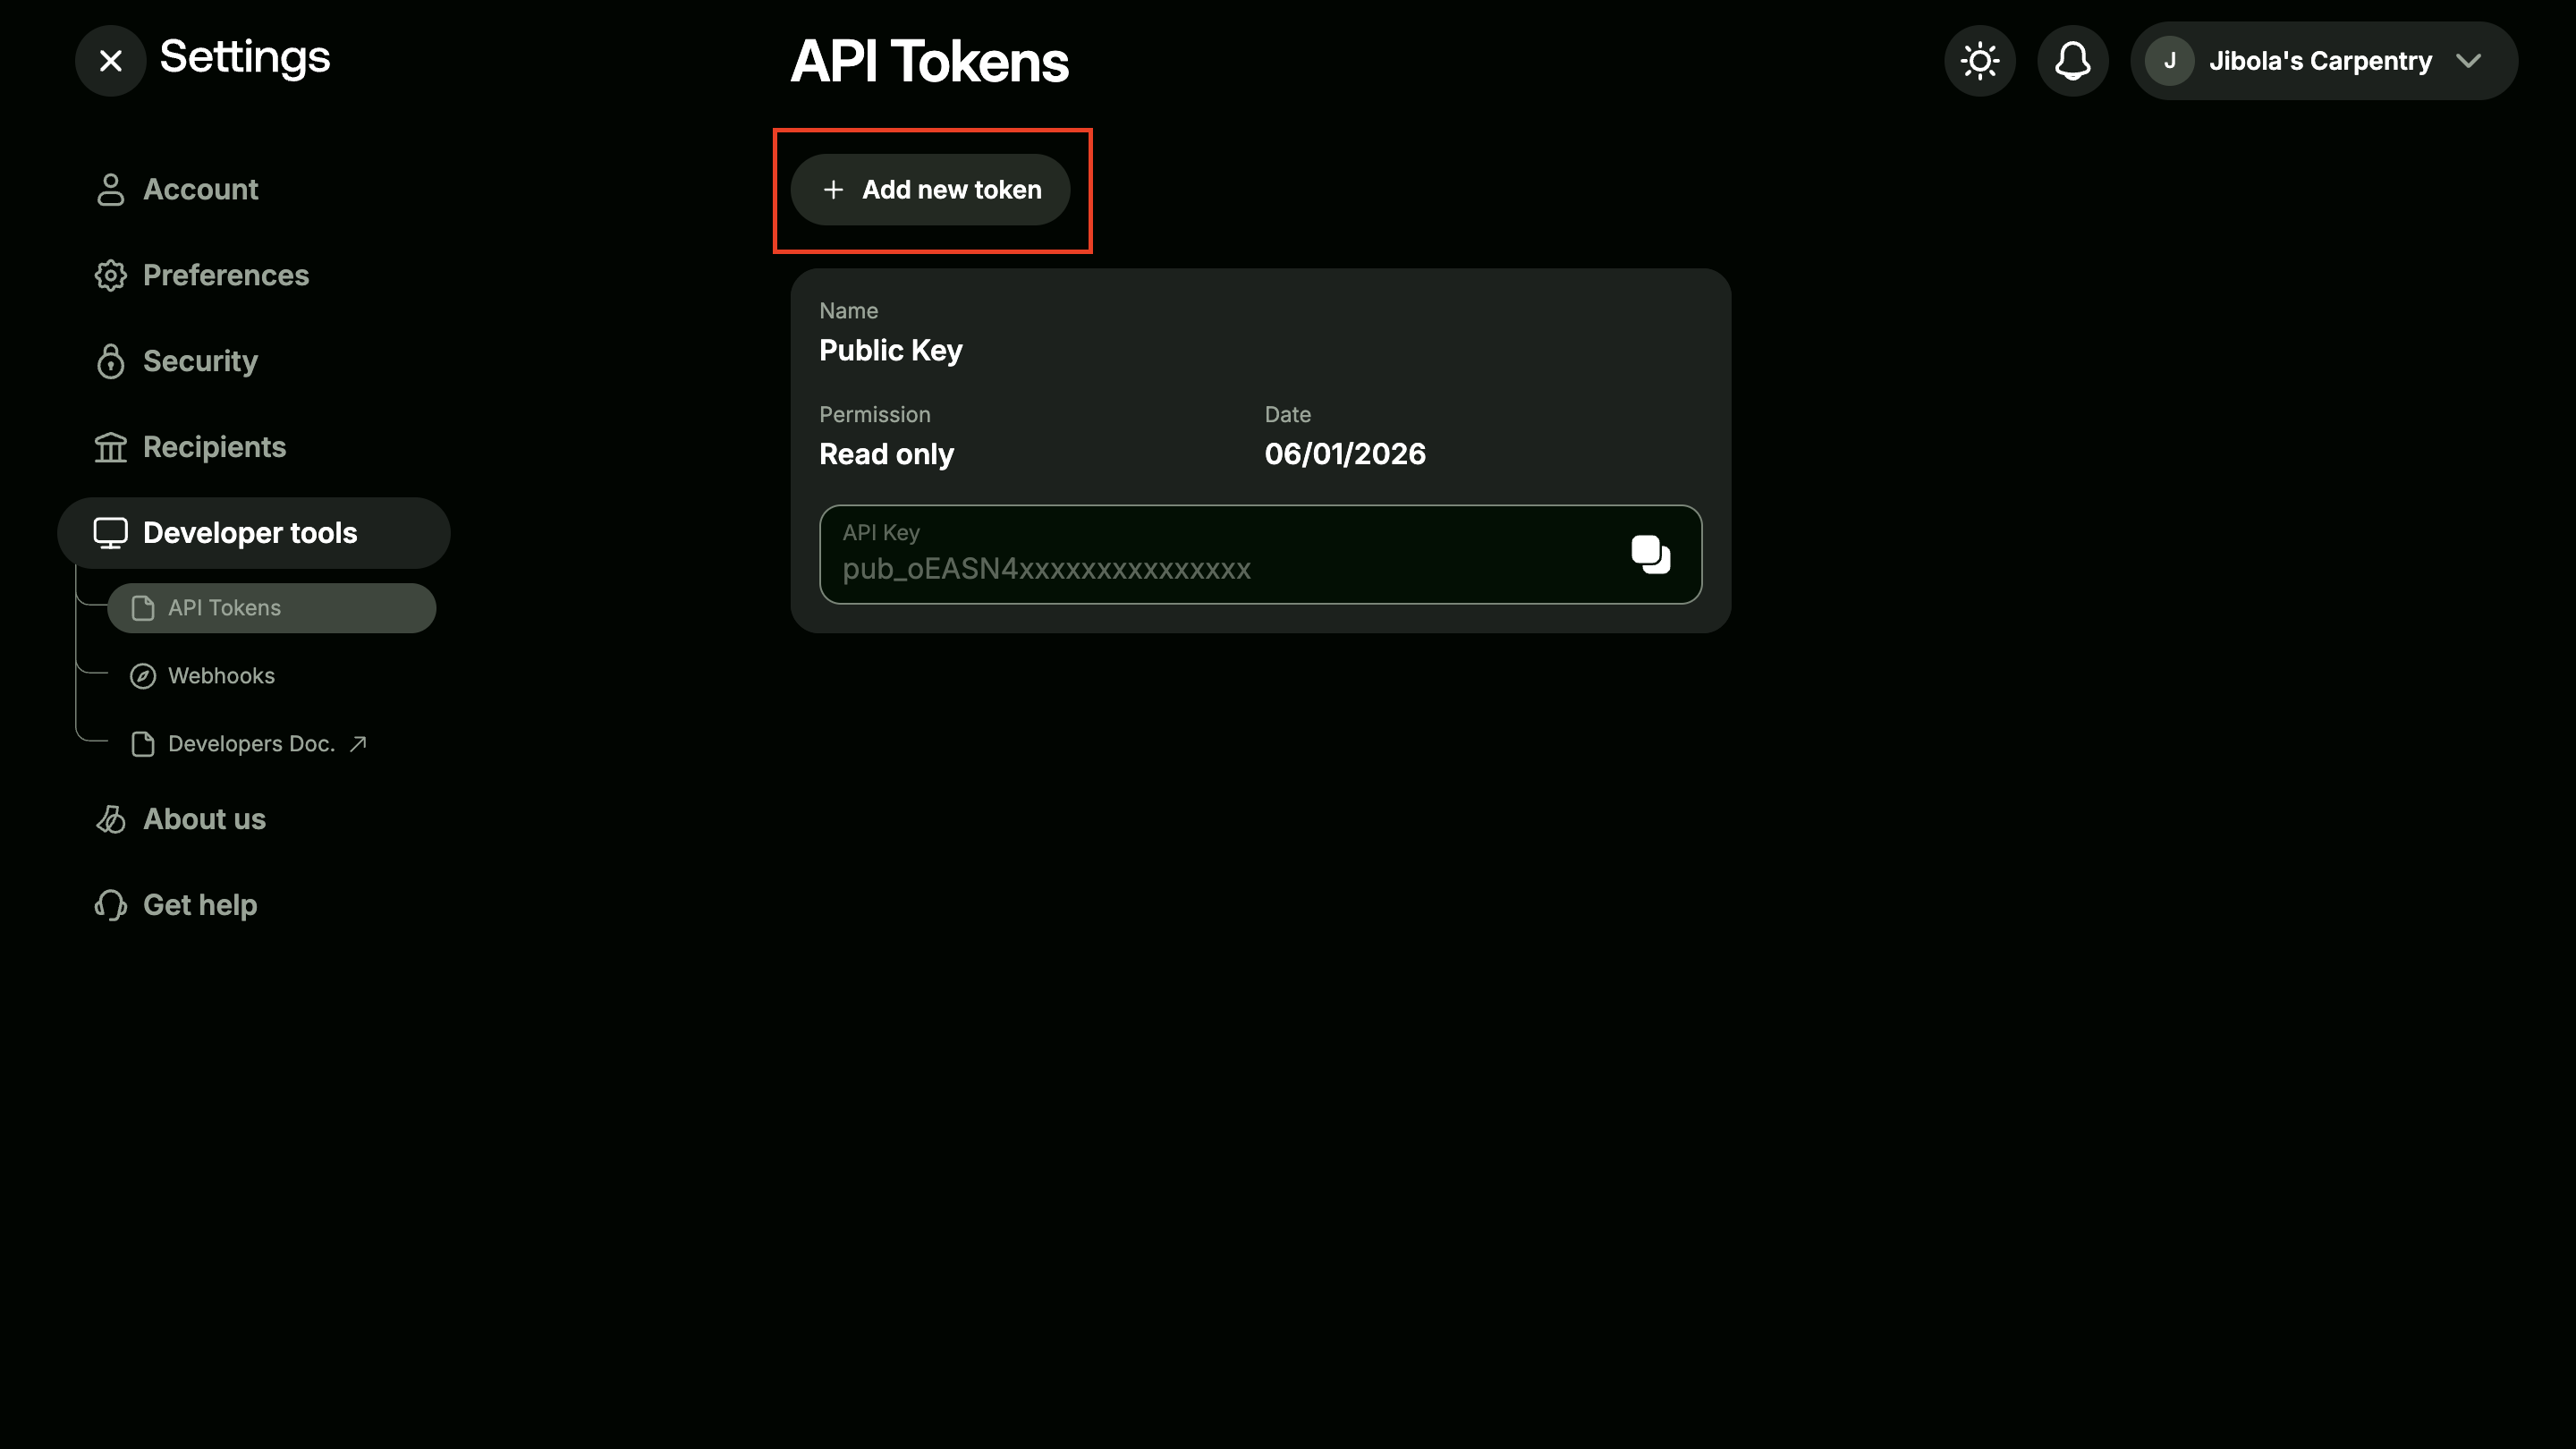The width and height of the screenshot is (2576, 1449).
Task: Open the Webhooks sub-item
Action: pyautogui.click(x=221, y=676)
